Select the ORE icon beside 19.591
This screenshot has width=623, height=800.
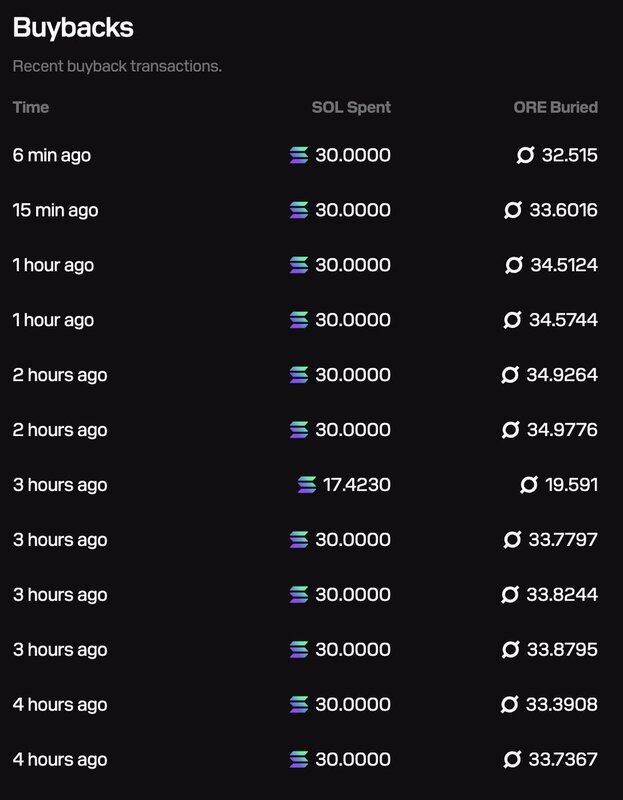point(529,485)
